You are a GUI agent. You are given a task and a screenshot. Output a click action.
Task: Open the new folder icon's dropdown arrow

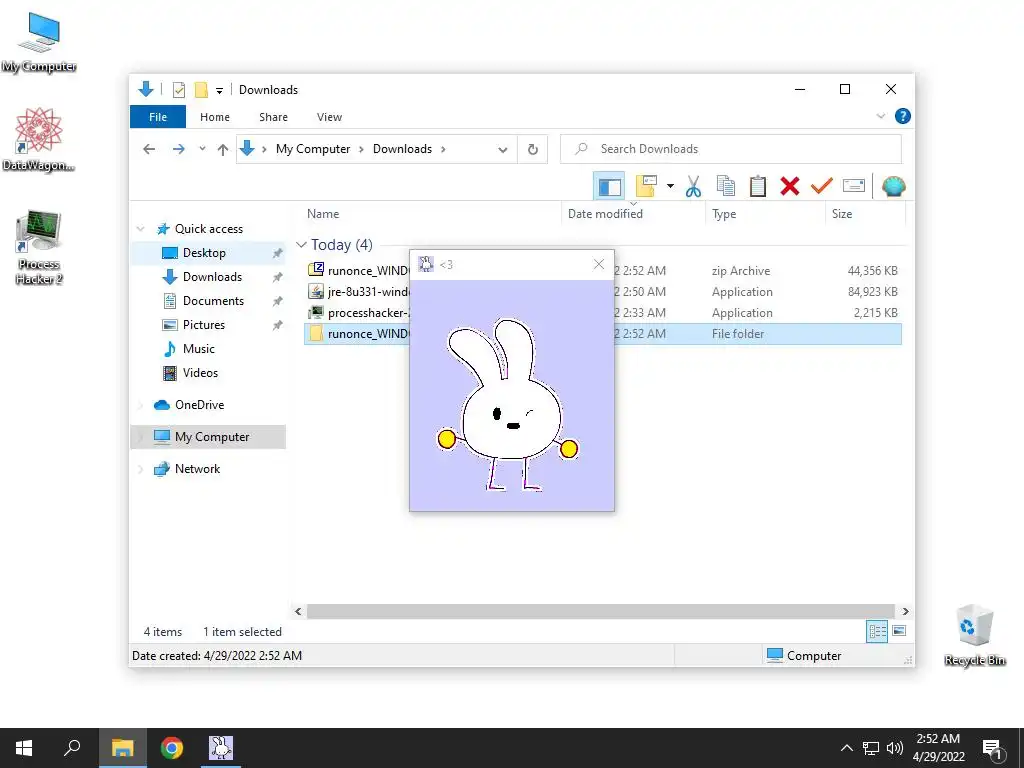pos(670,187)
